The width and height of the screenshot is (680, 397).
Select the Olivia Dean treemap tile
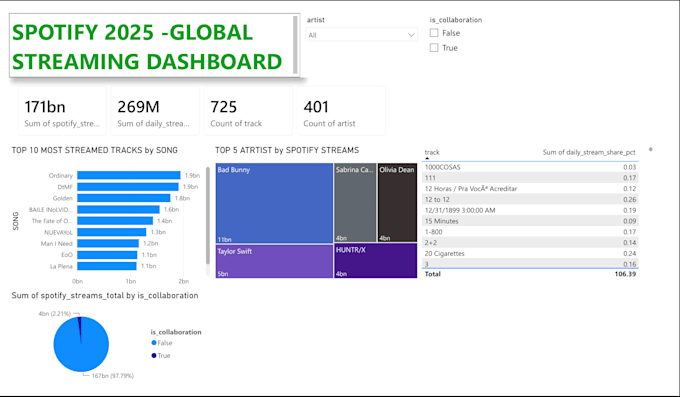[397, 203]
